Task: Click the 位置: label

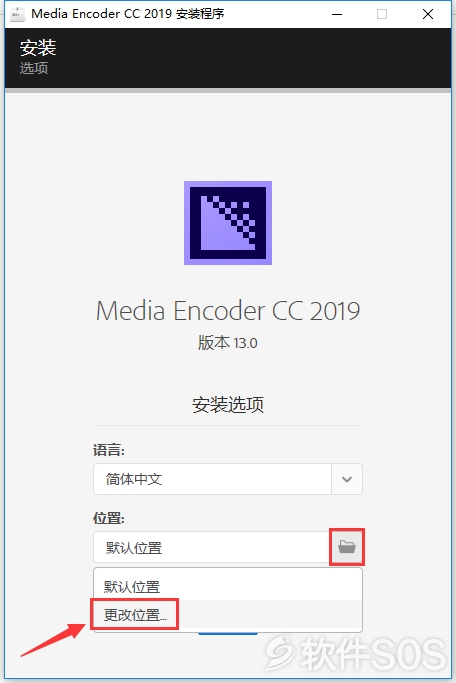Action: 109,518
